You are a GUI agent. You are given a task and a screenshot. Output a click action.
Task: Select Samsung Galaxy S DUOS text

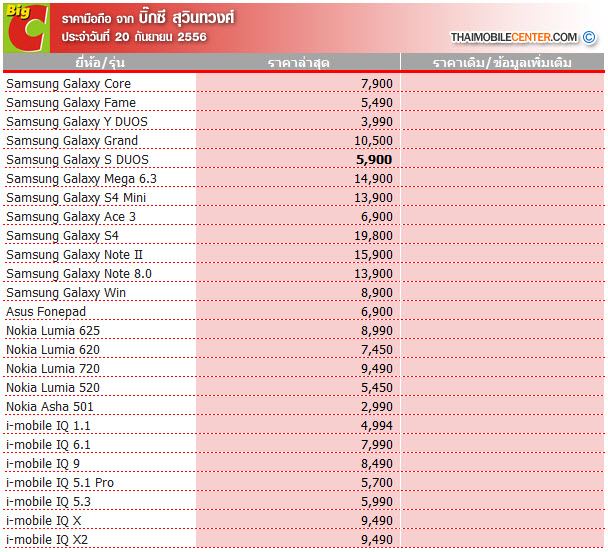pos(77,160)
